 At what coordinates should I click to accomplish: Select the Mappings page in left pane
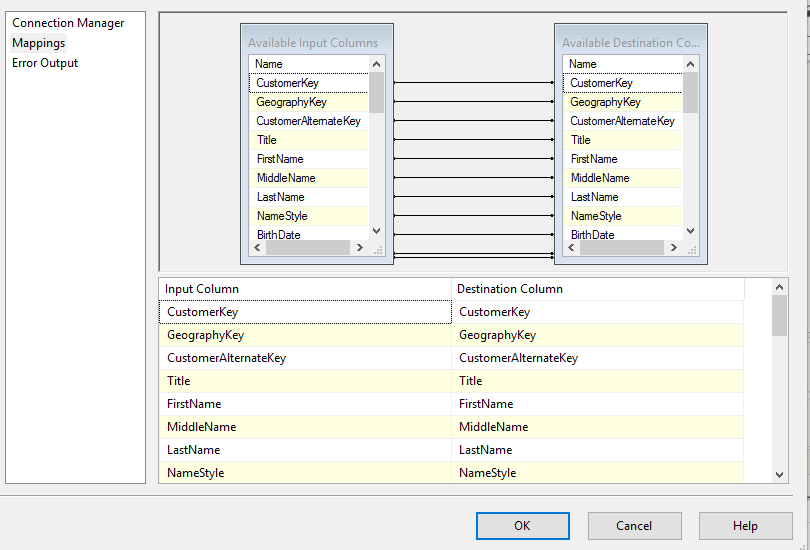coord(39,43)
